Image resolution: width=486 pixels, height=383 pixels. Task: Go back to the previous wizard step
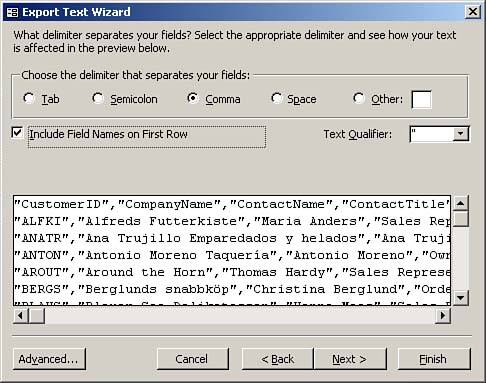click(277, 359)
